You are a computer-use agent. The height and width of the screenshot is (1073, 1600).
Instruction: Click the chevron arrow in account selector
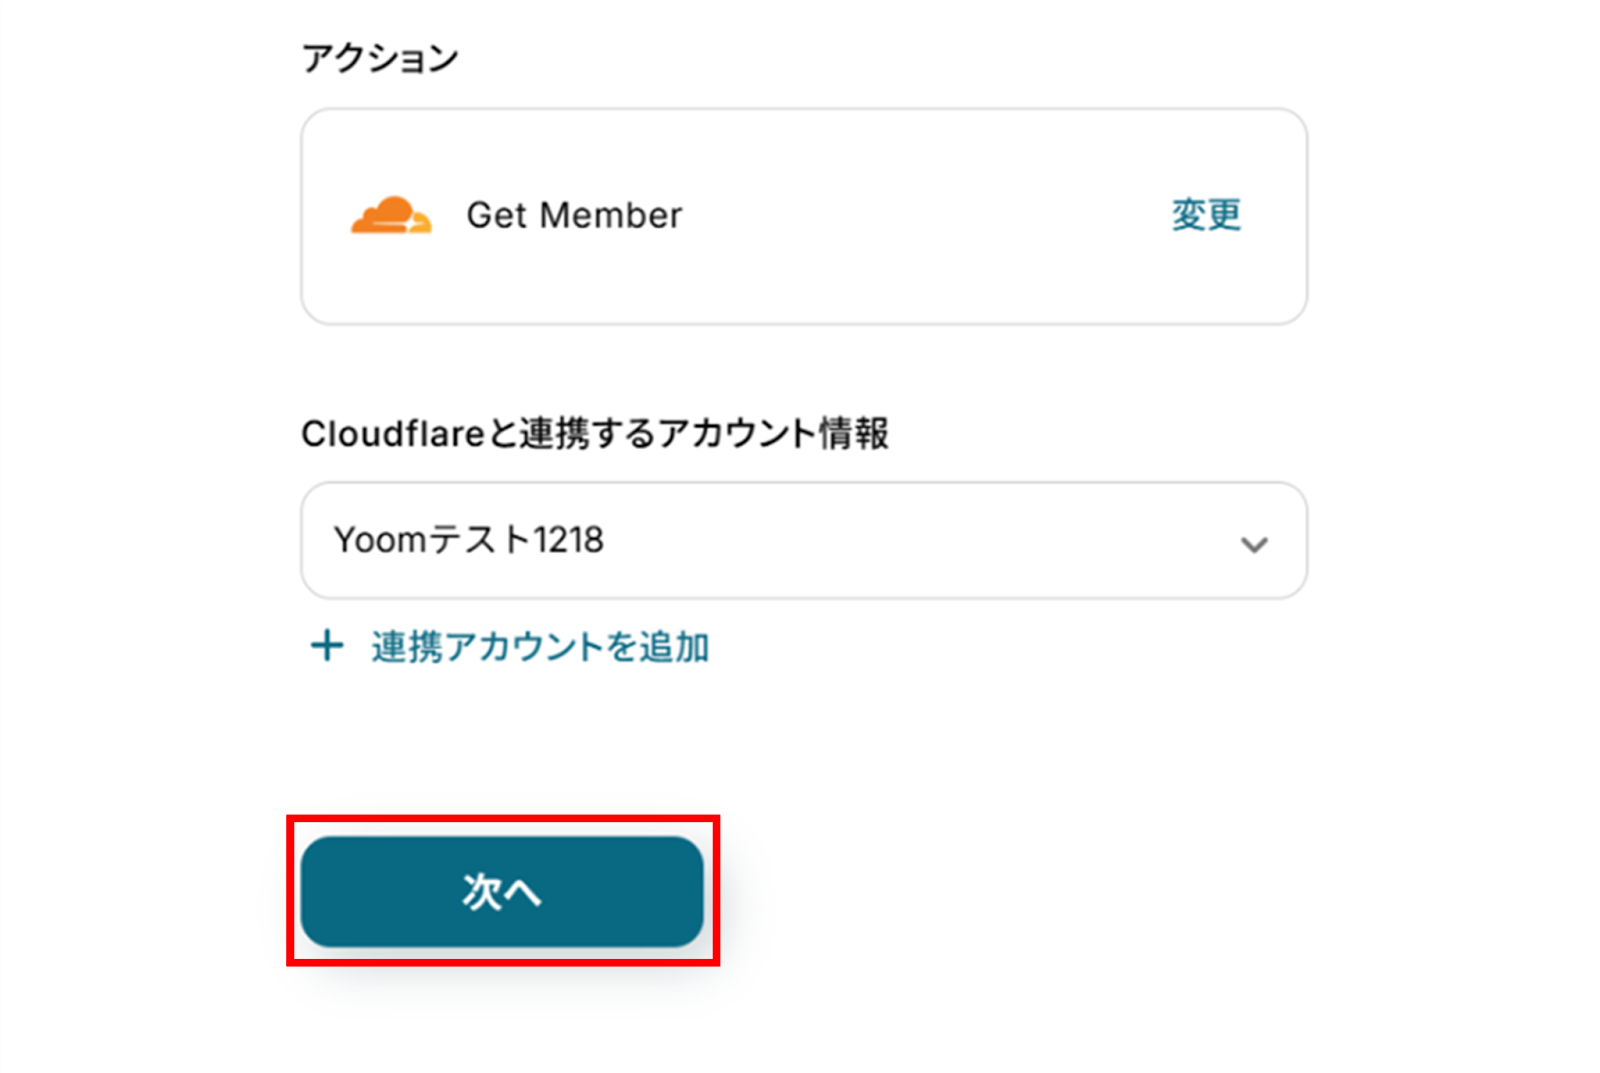click(1253, 544)
